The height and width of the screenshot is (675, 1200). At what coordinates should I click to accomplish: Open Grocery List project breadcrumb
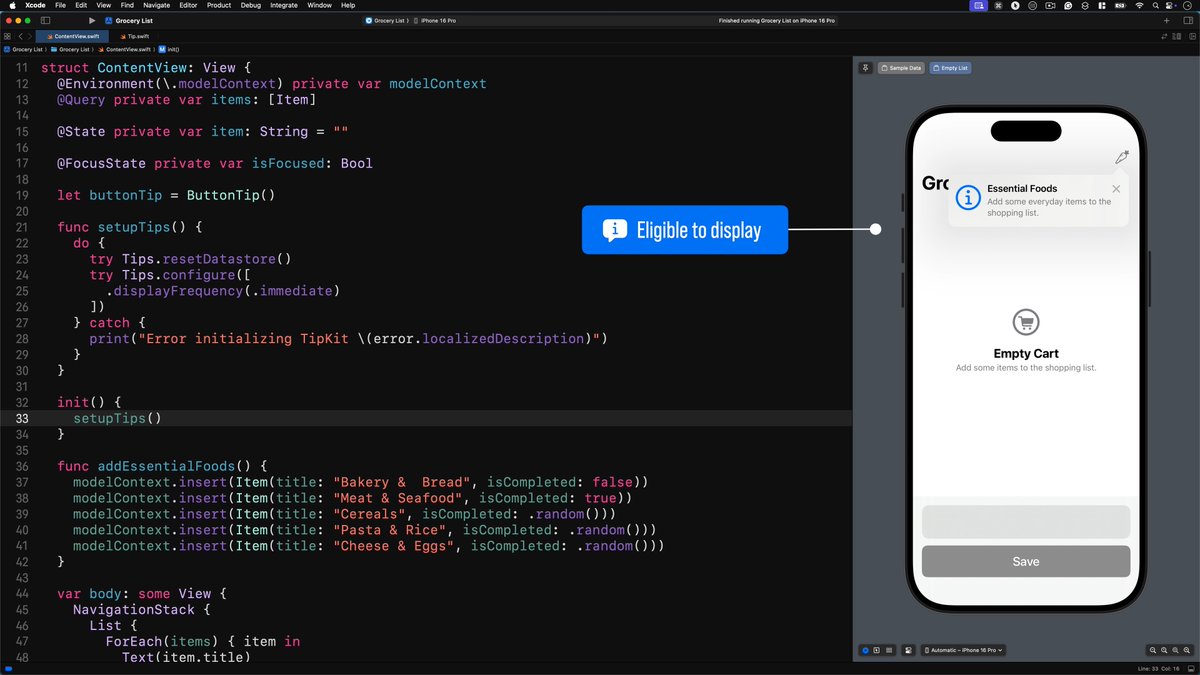[x=23, y=49]
